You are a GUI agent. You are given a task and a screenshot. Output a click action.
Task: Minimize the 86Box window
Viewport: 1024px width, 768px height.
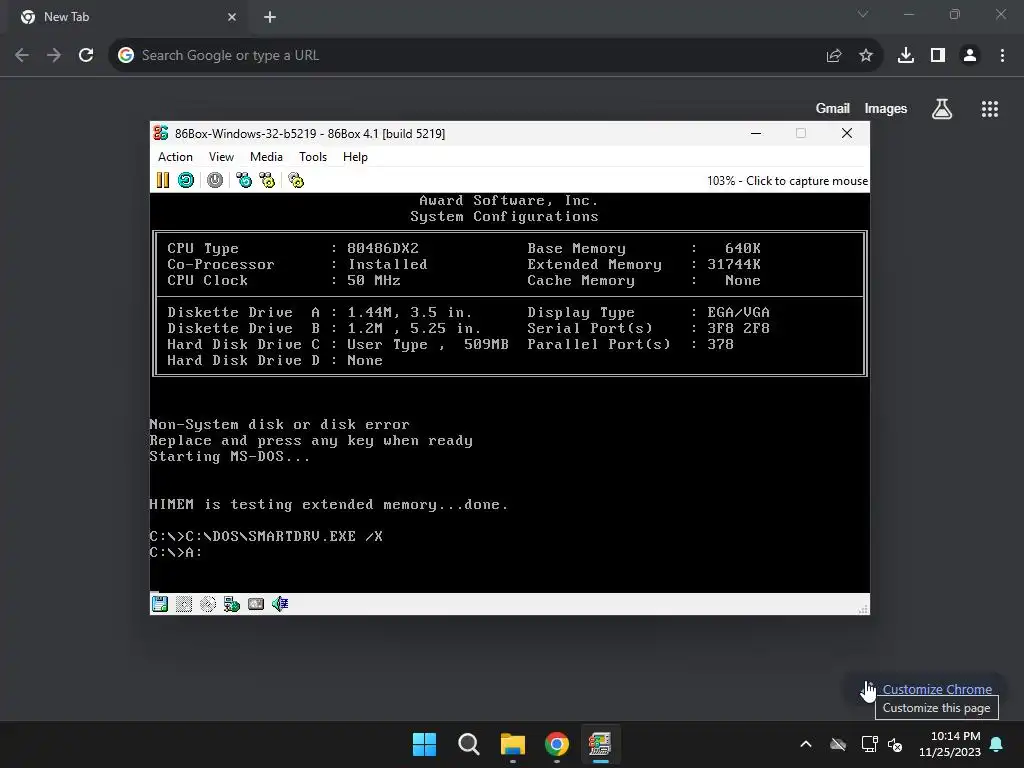click(756, 133)
